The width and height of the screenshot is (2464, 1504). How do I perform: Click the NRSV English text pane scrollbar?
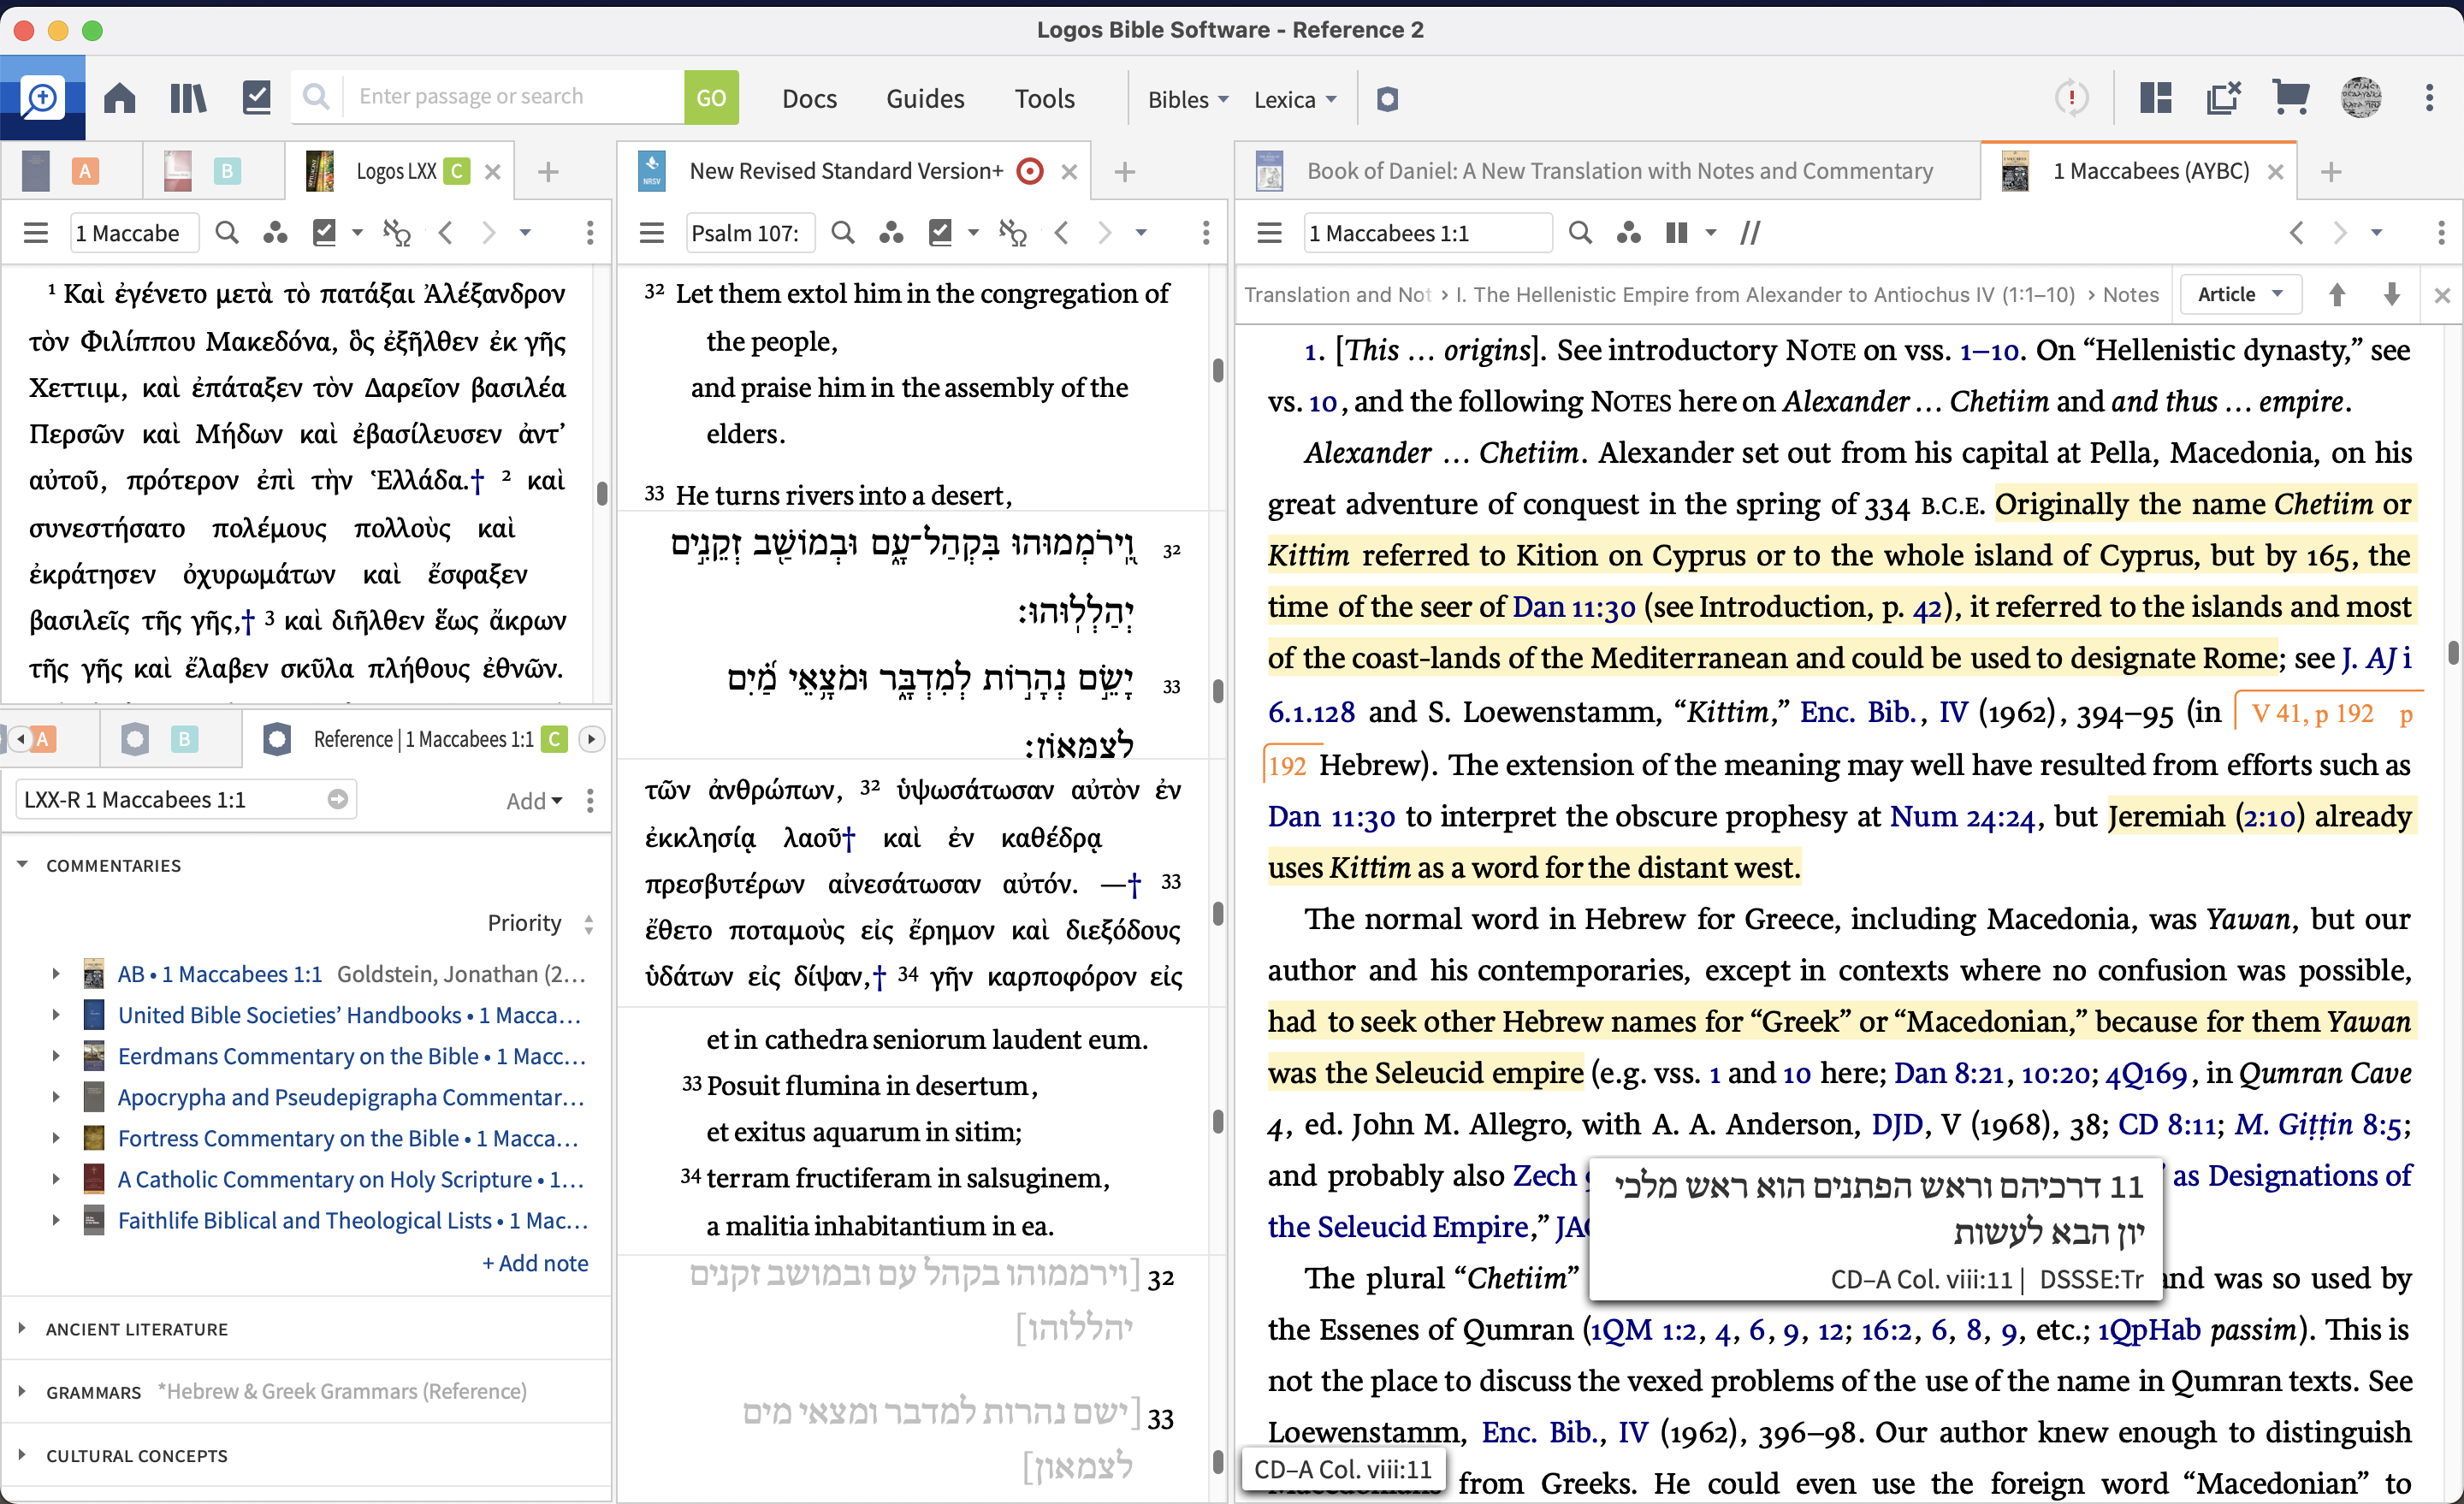pyautogui.click(x=1218, y=370)
